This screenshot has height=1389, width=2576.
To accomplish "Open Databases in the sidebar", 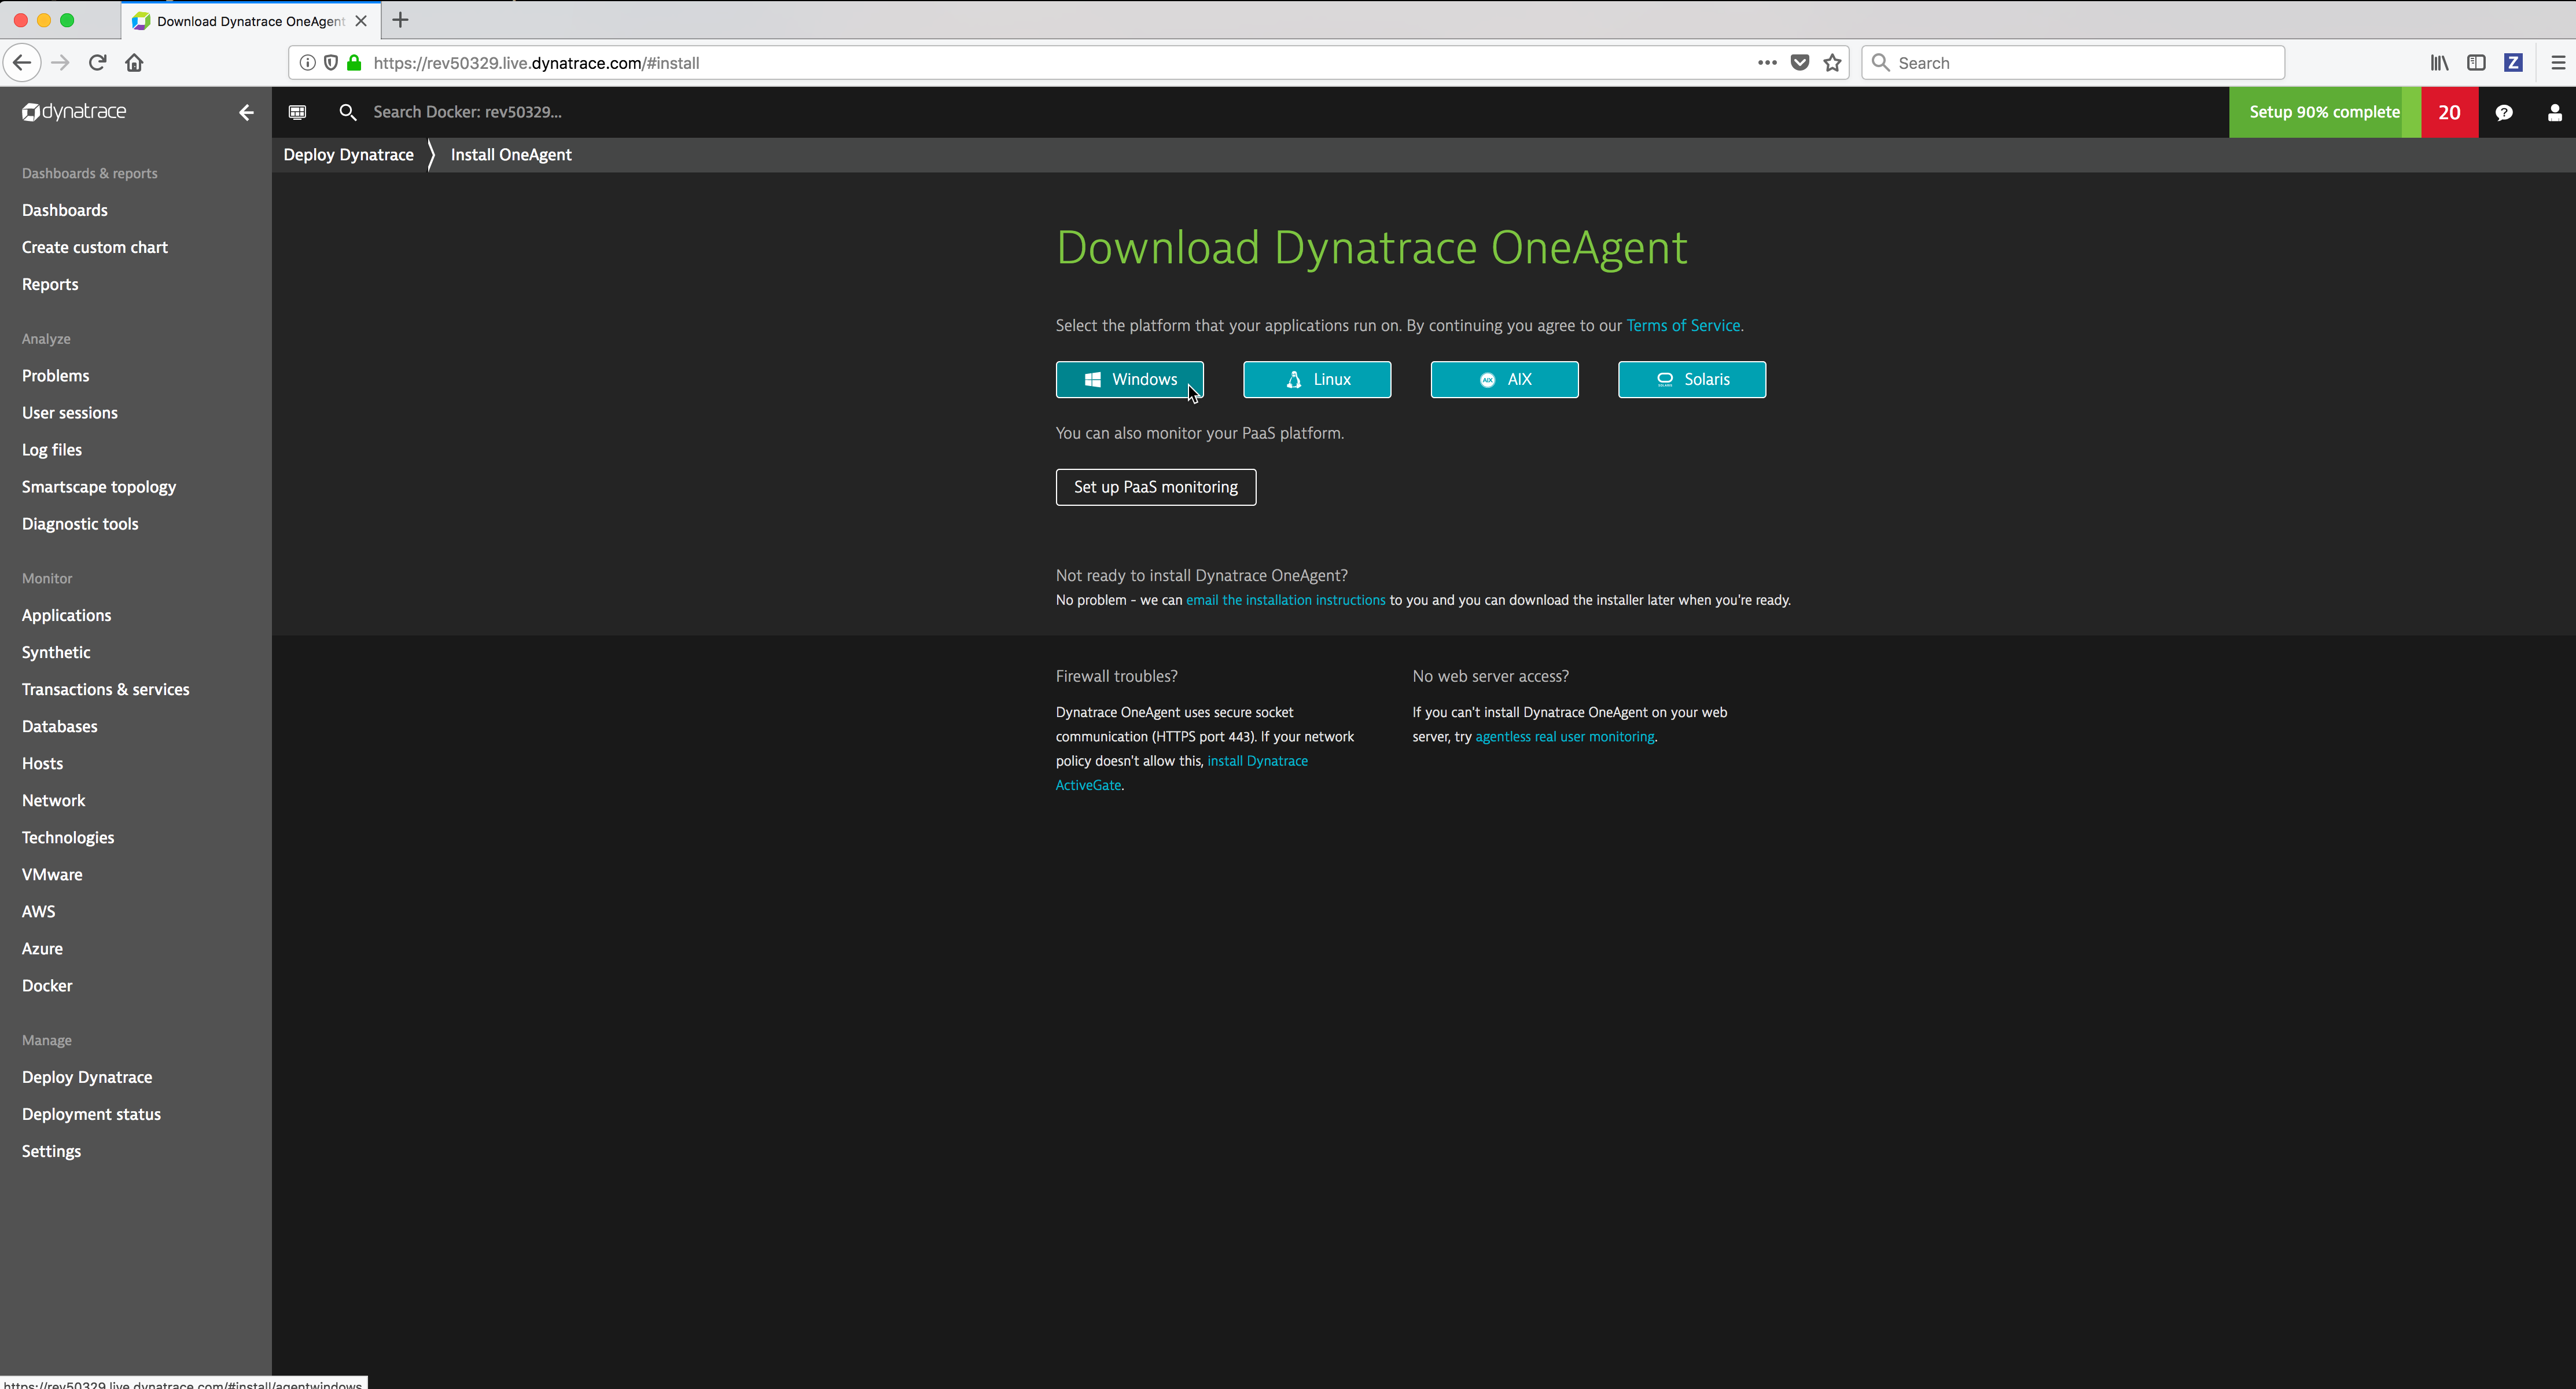I will pyautogui.click(x=60, y=726).
